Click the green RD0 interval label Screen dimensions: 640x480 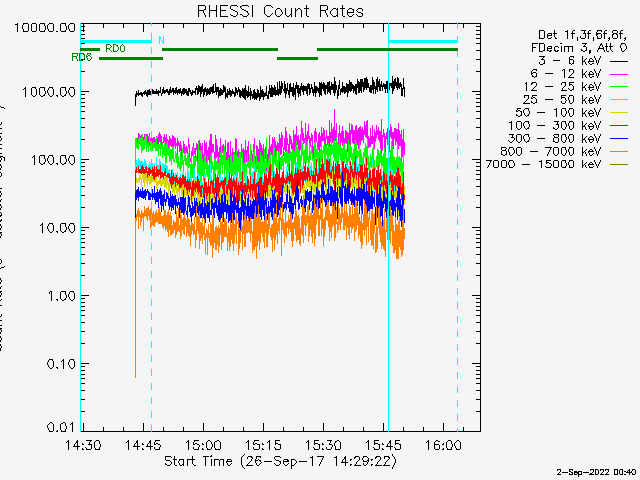coord(115,49)
